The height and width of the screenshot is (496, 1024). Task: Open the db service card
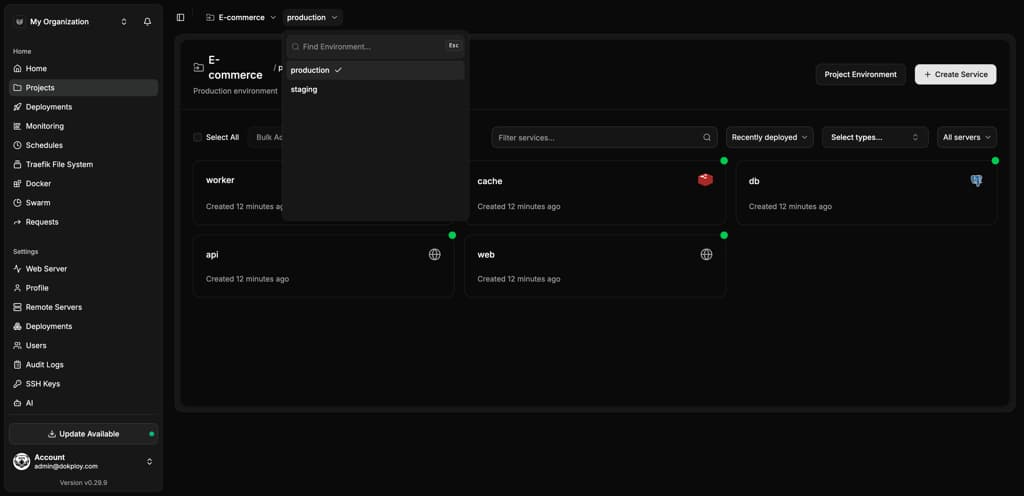tap(867, 193)
